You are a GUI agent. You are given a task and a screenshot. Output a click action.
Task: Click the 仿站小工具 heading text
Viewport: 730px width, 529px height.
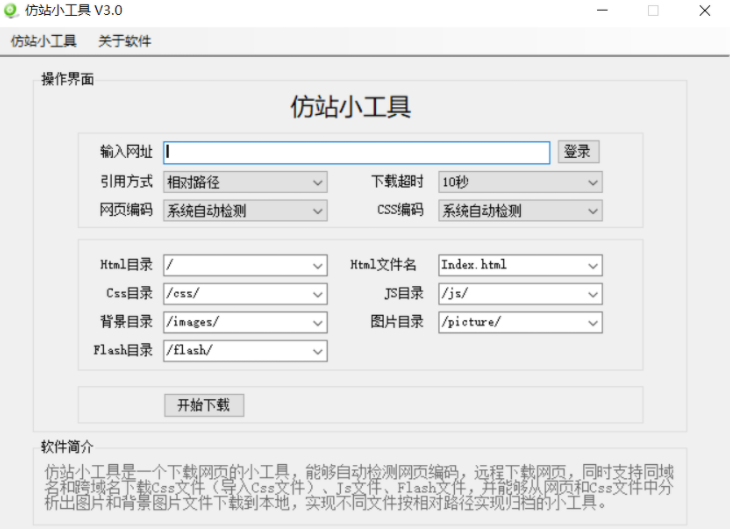click(x=351, y=107)
